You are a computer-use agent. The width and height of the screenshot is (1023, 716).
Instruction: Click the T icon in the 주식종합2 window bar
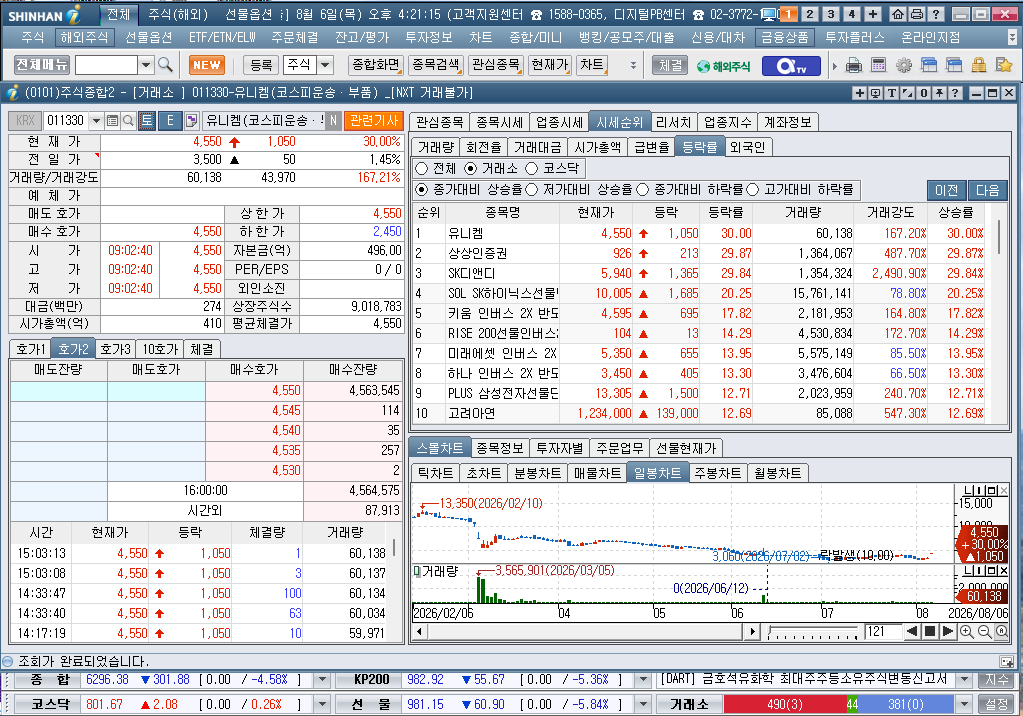891,93
